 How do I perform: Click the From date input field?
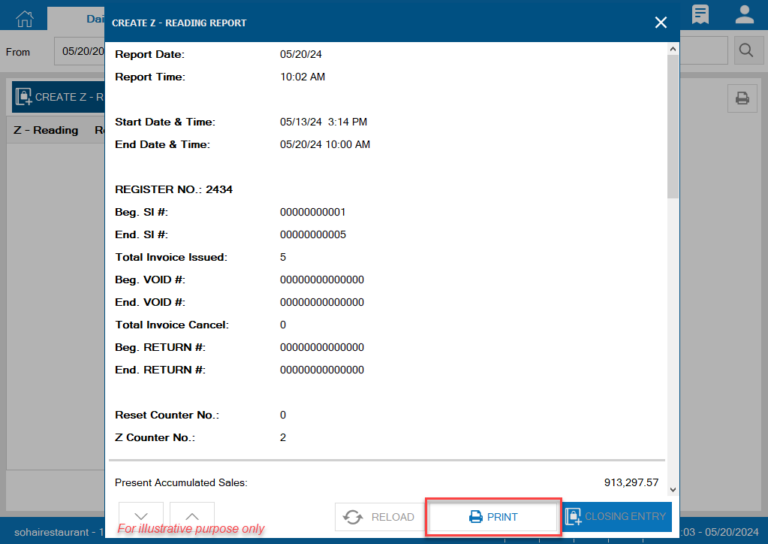tap(80, 51)
